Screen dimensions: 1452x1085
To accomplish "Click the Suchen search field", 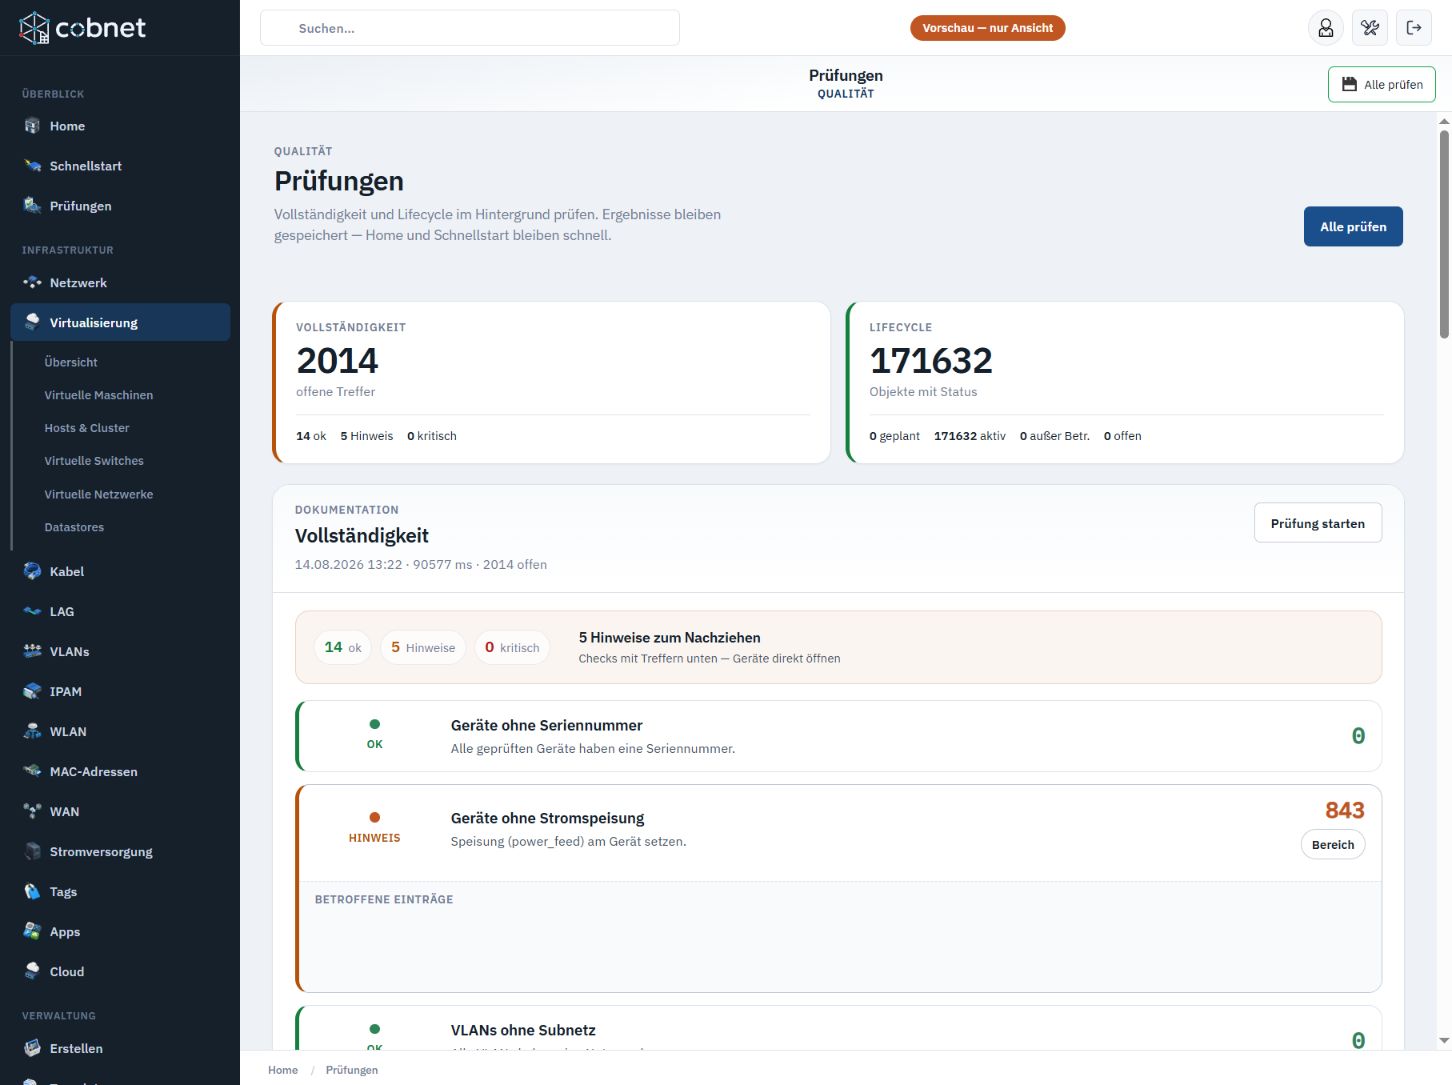I will 470,28.
